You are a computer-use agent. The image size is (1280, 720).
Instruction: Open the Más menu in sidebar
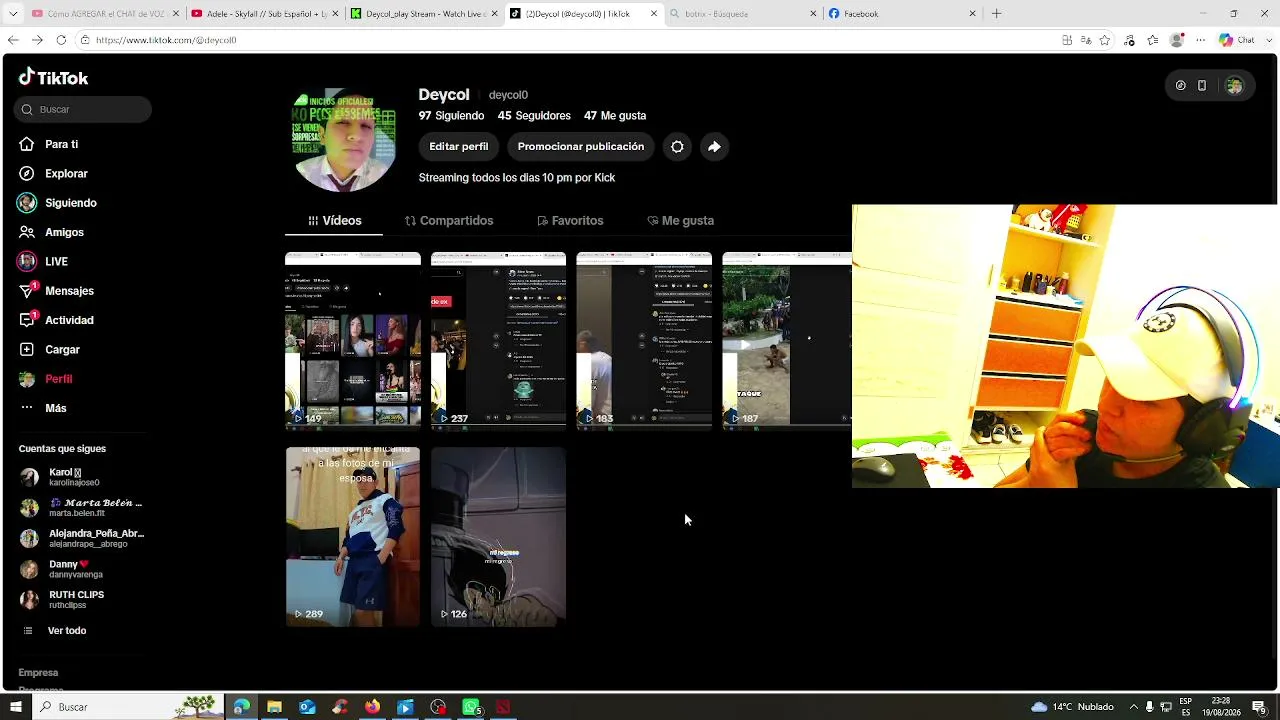pyautogui.click(x=43, y=408)
